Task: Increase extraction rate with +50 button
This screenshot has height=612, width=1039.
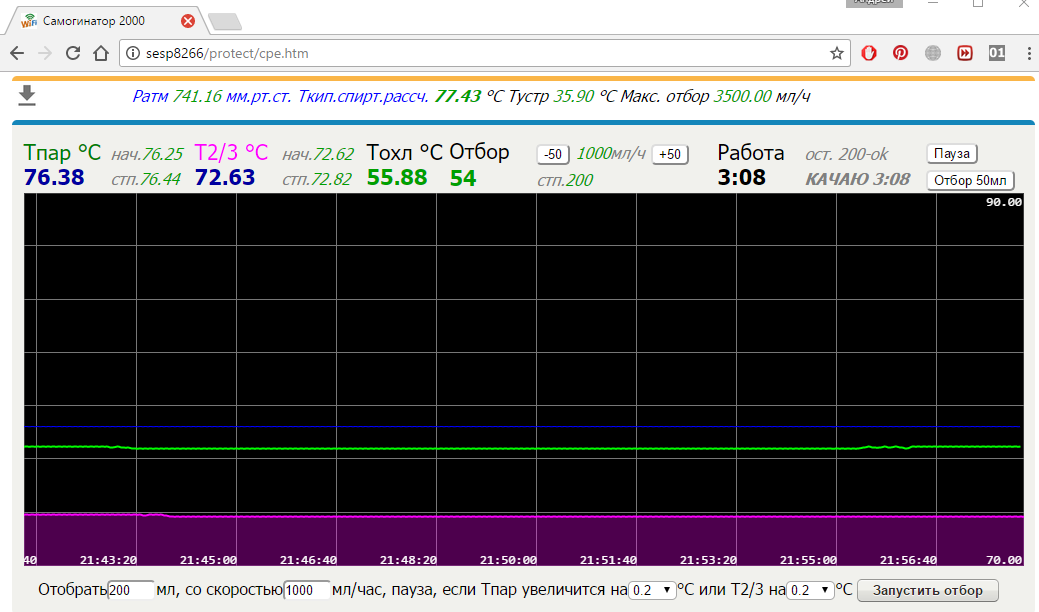Action: [670, 154]
